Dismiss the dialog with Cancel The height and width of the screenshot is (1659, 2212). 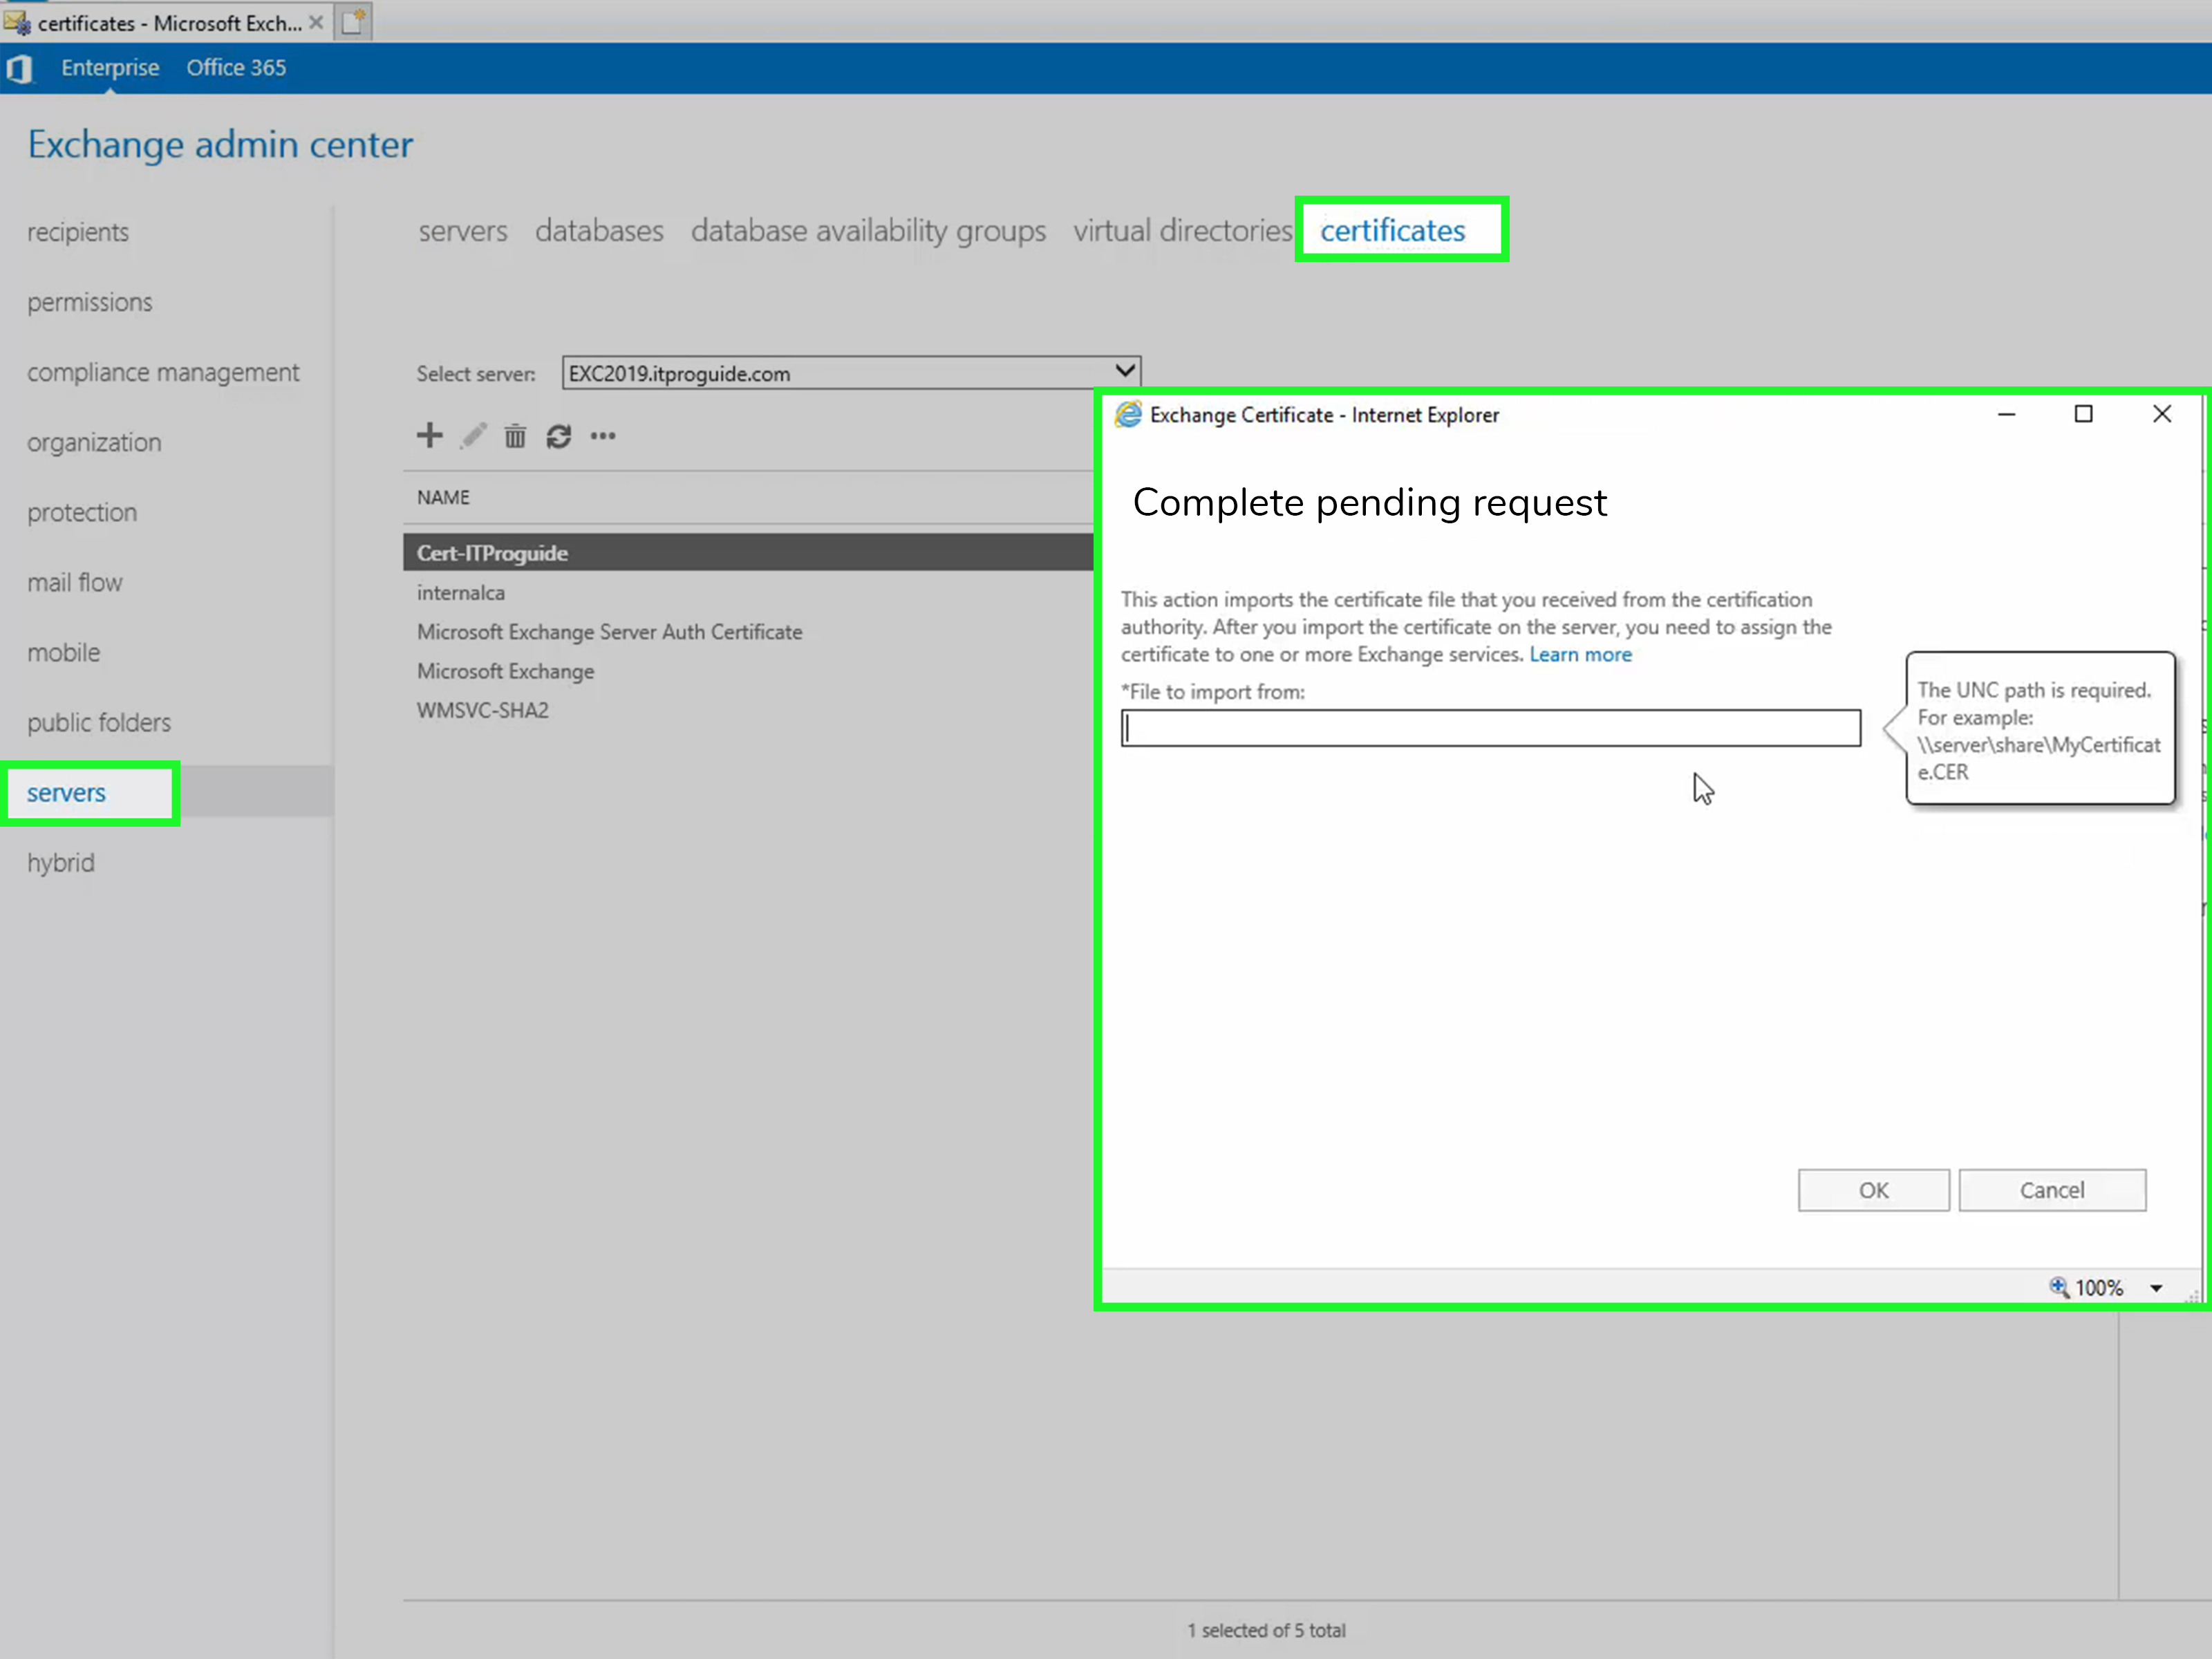2052,1190
